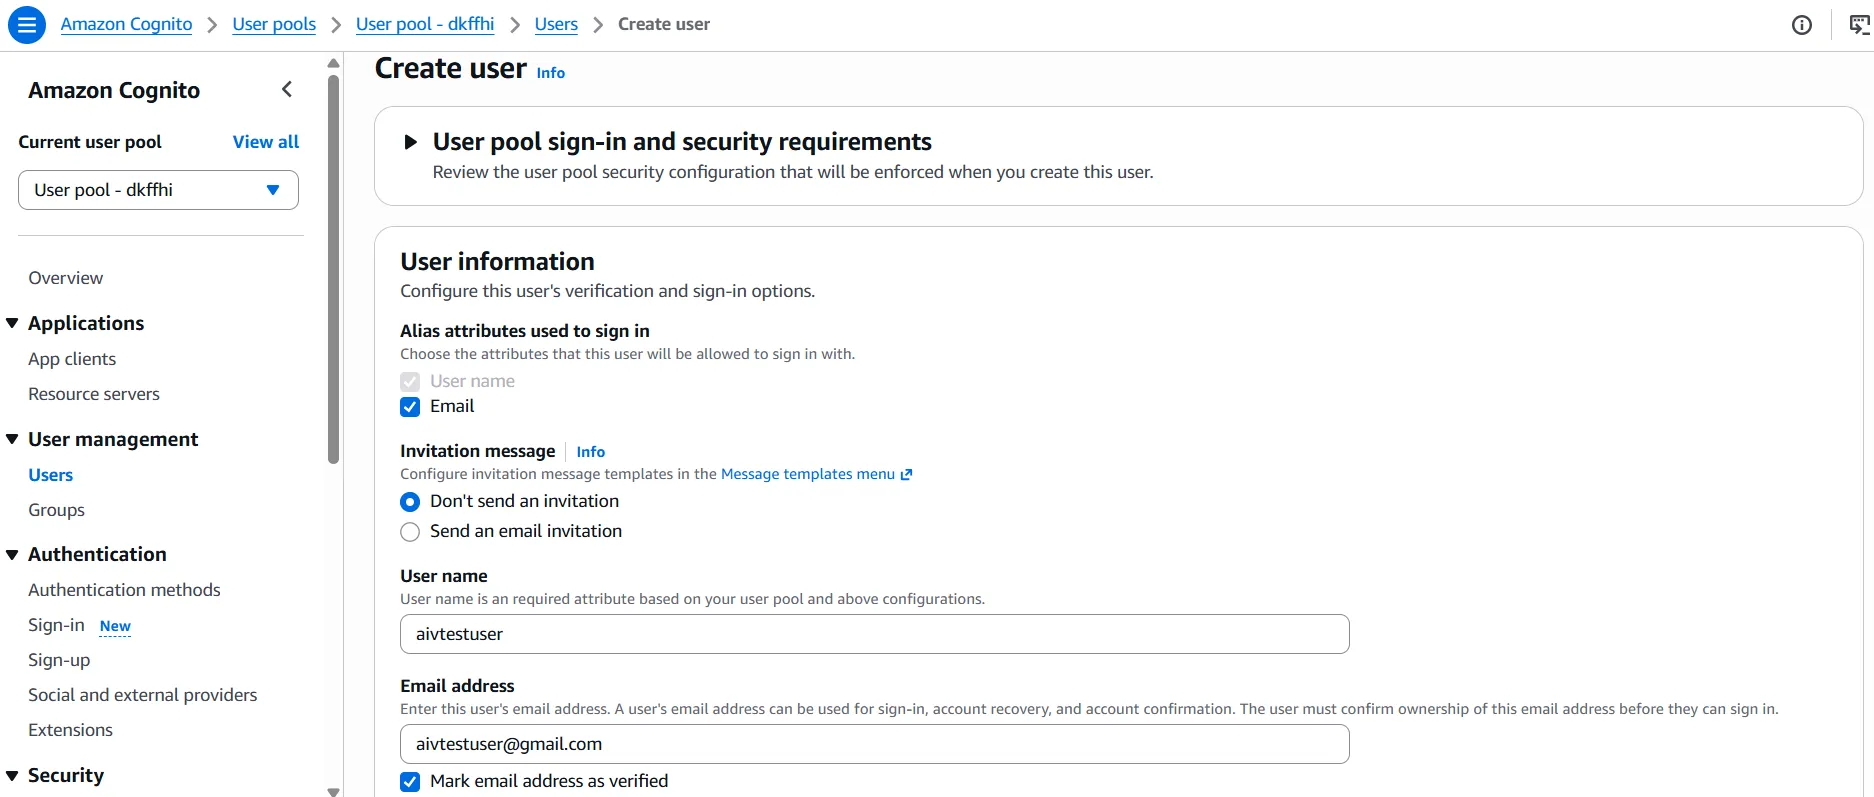This screenshot has width=1874, height=797.
Task: Click the Users breadcrumb link
Action: [x=556, y=24]
